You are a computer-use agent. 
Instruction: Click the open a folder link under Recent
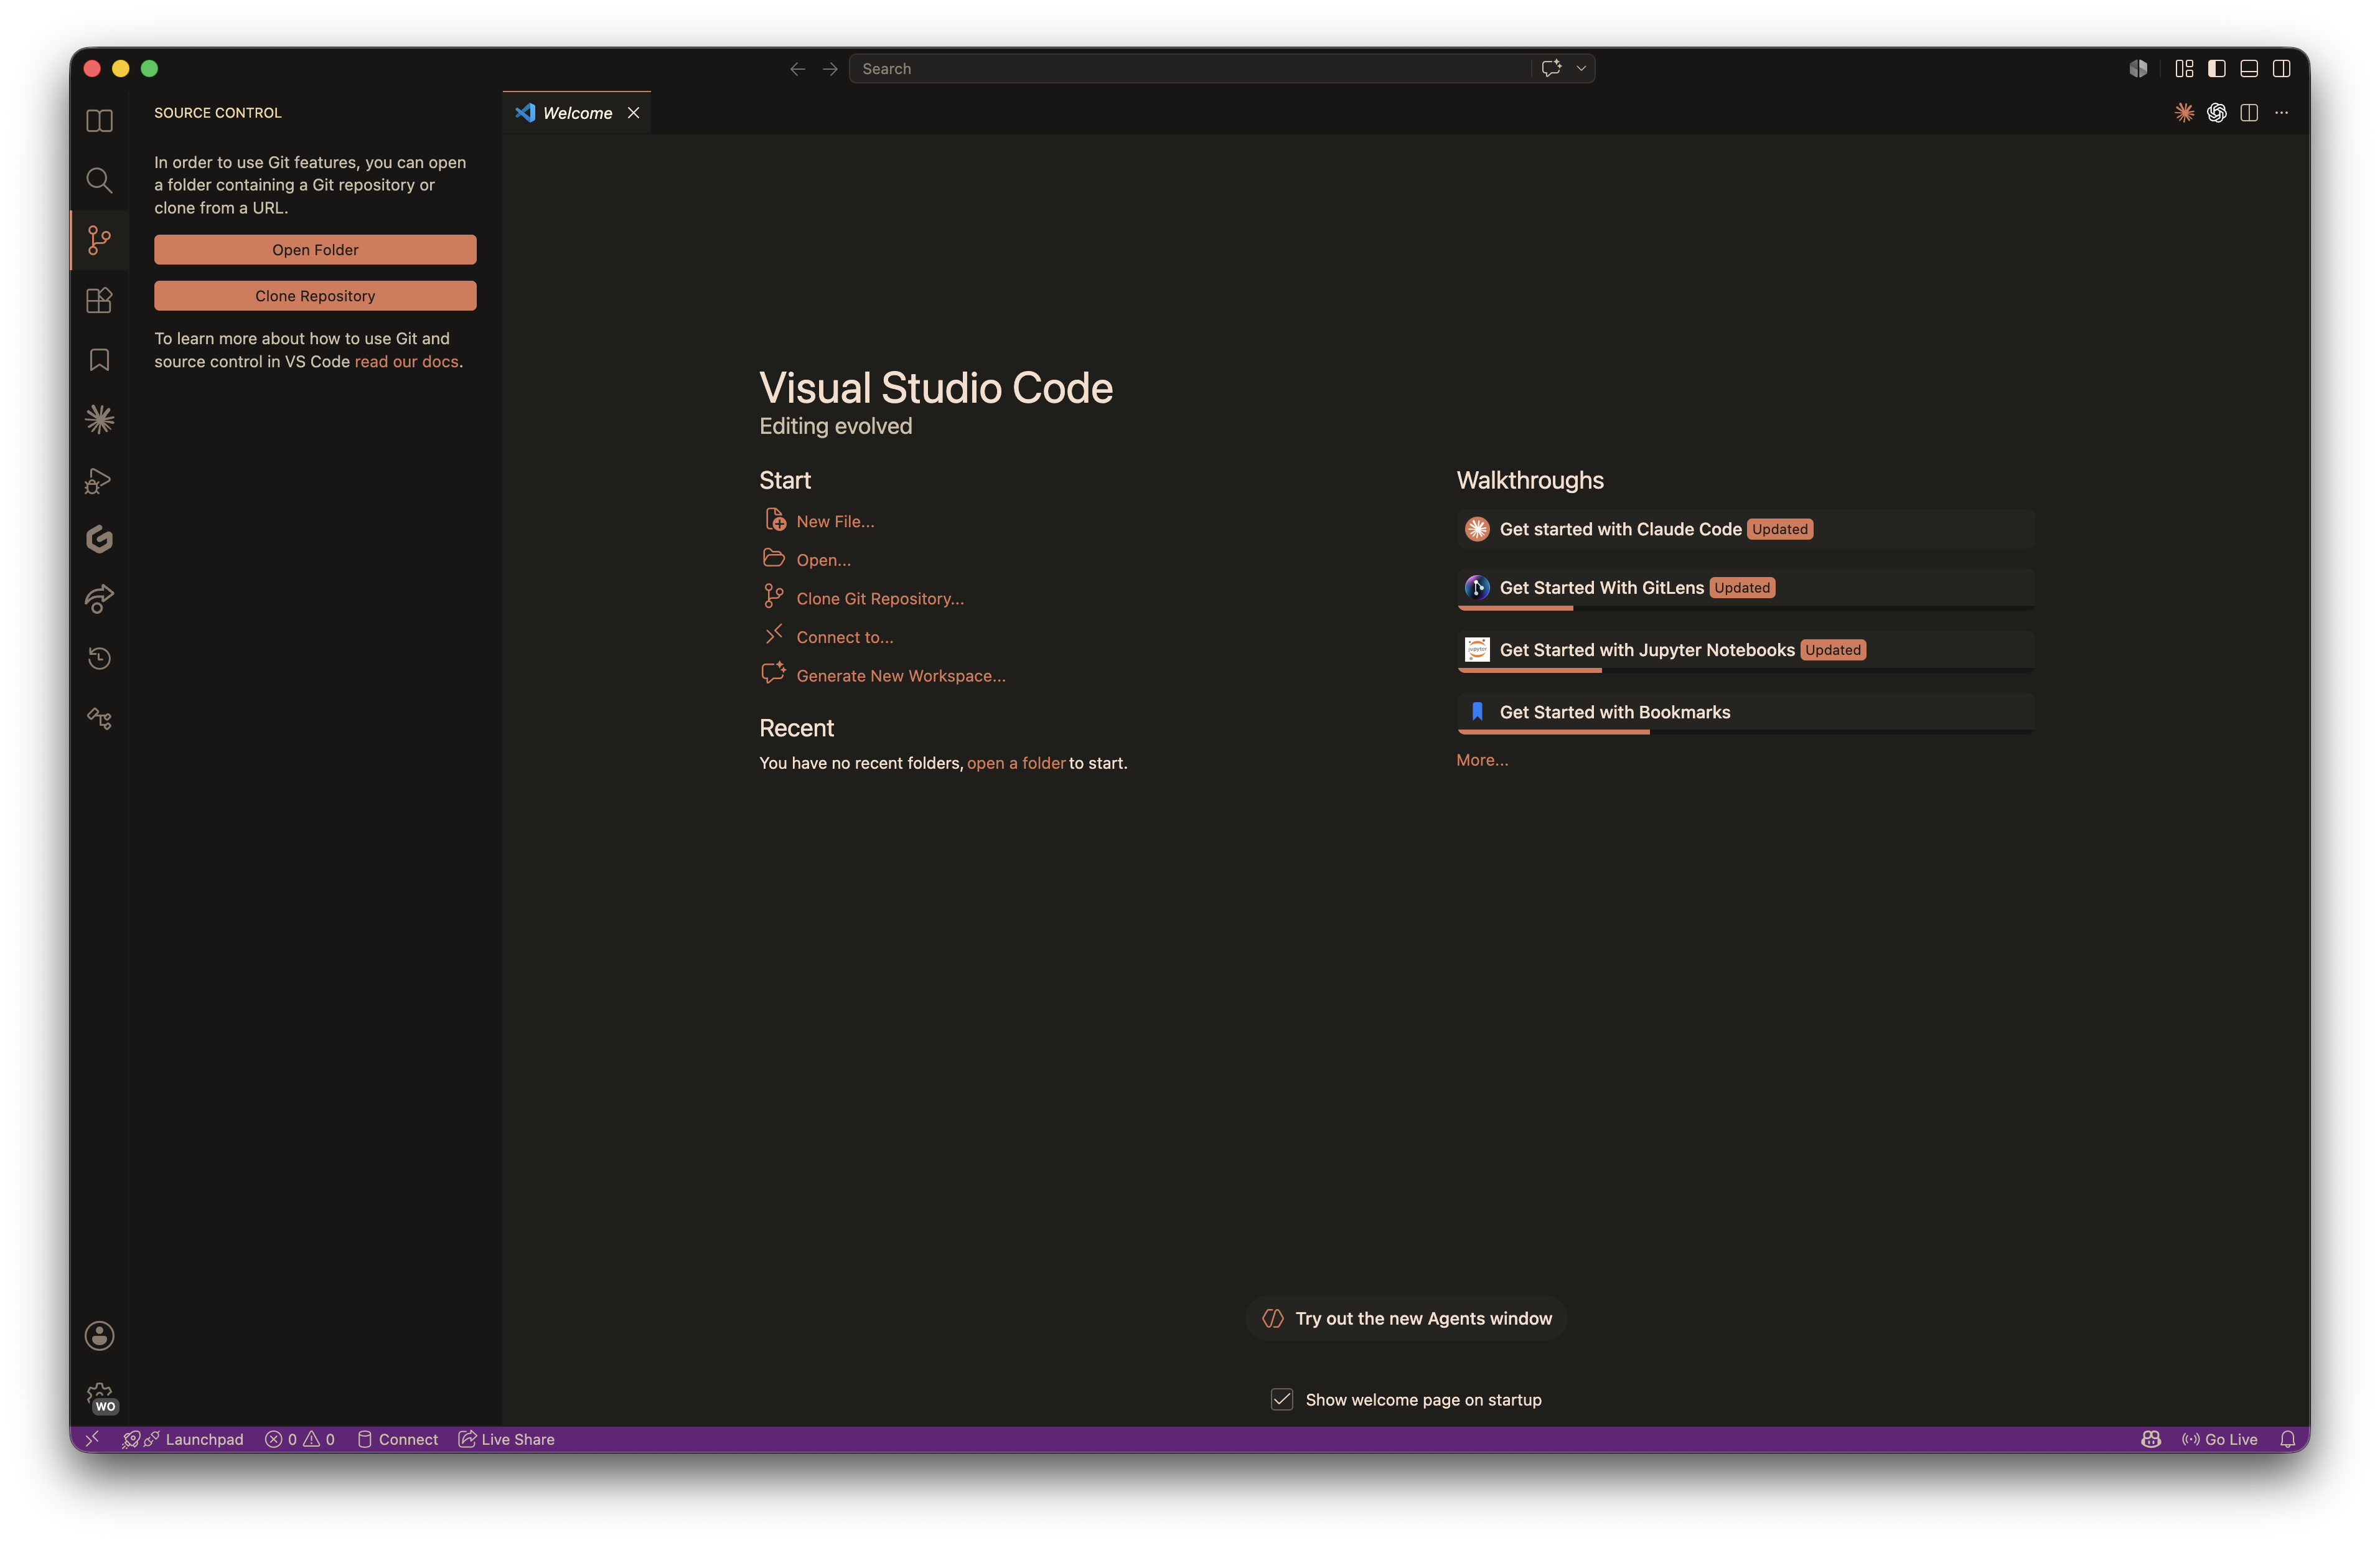1016,763
